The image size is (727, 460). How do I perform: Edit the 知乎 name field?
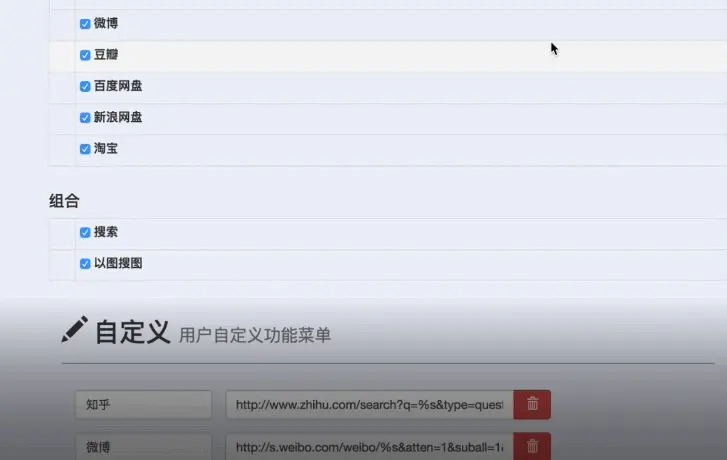(143, 404)
